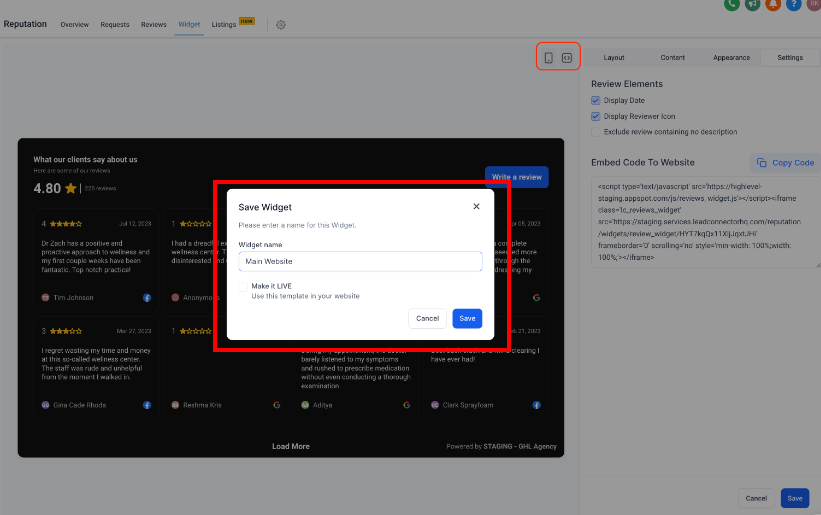
Task: Go to the Reviews tab
Action: click(x=153, y=25)
